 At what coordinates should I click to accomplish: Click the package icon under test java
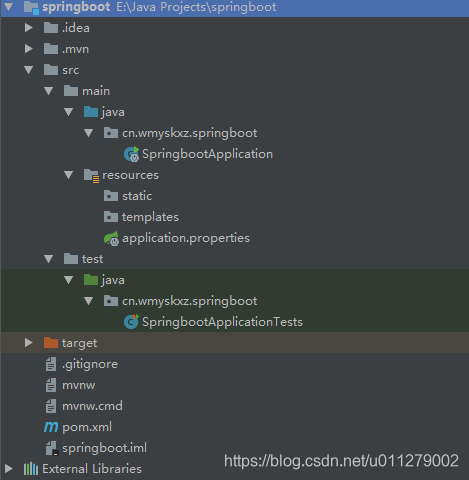point(111,301)
